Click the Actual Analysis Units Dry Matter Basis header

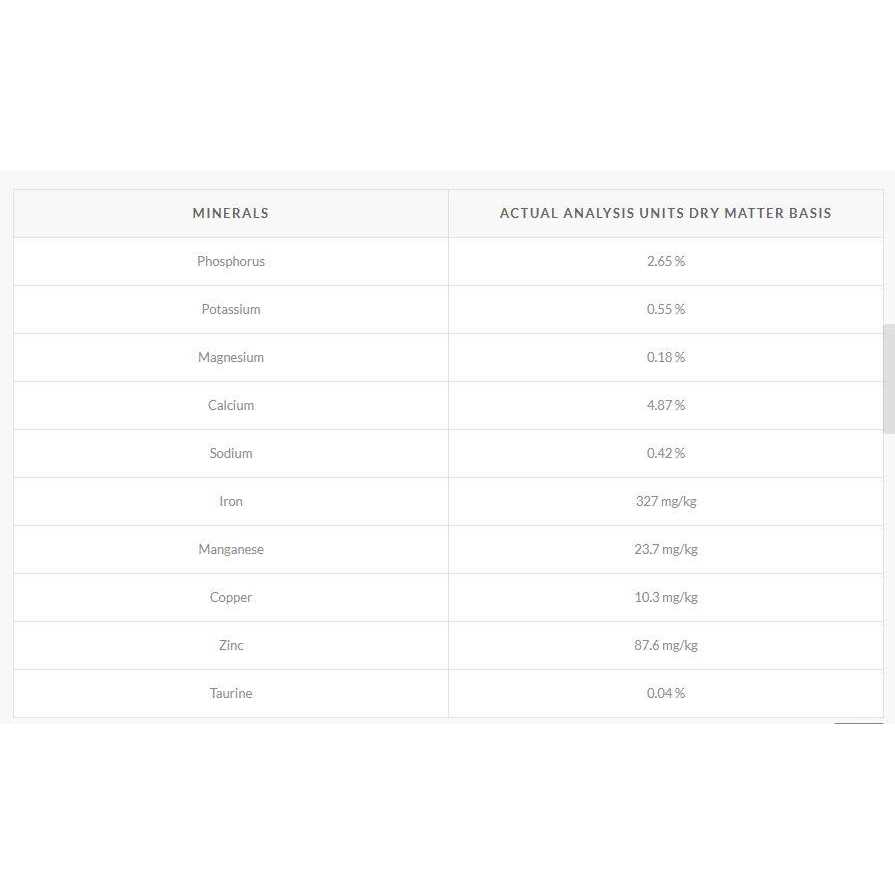click(665, 213)
